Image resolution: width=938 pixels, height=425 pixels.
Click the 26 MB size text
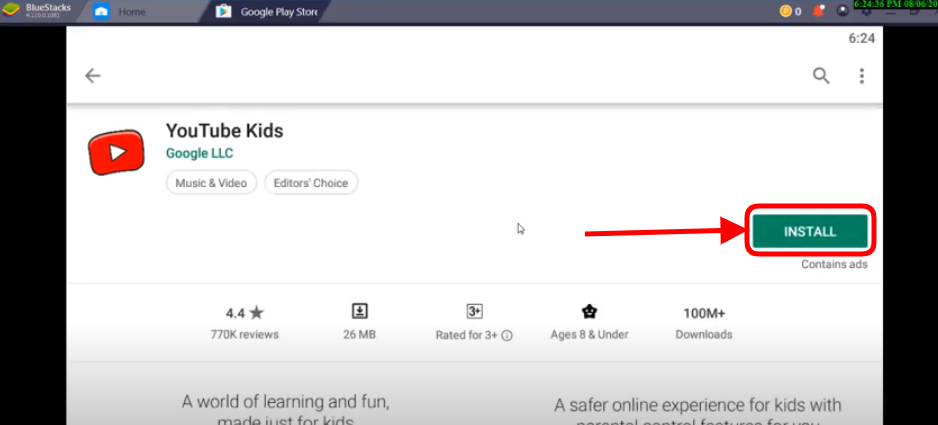click(x=360, y=335)
